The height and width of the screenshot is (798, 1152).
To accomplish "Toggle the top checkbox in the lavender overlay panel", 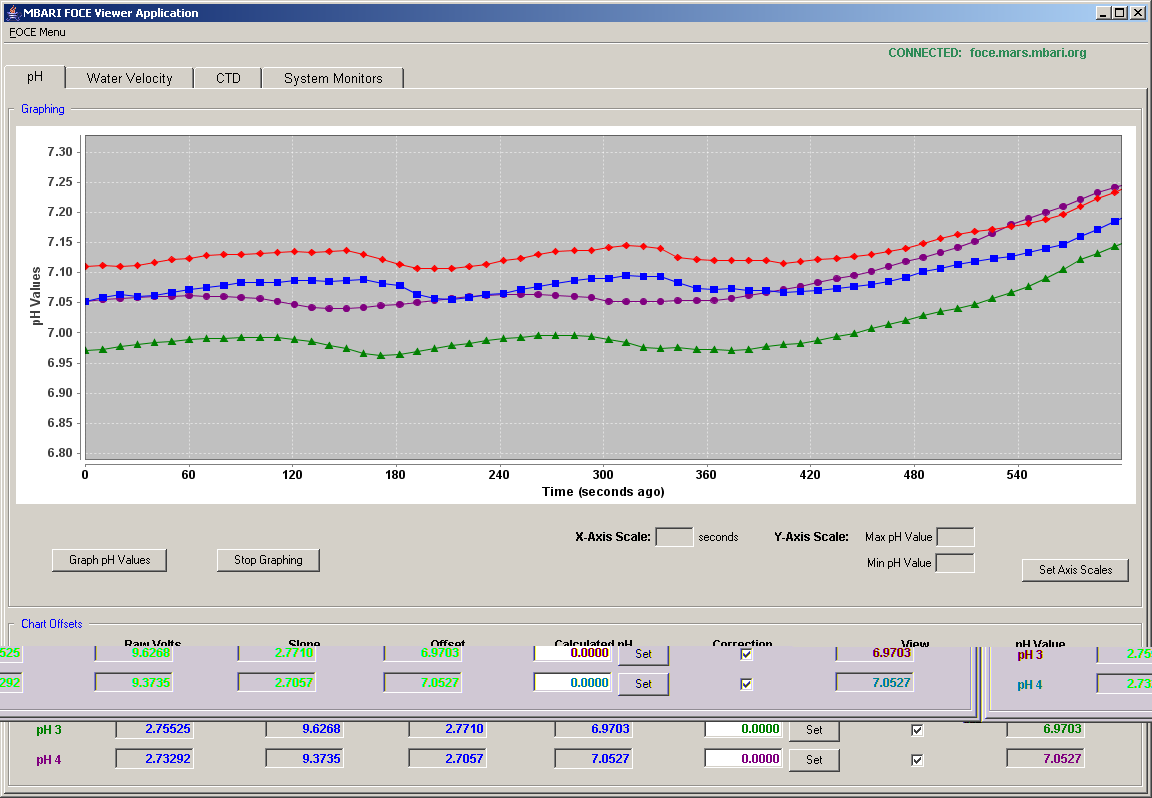I will tap(746, 654).
